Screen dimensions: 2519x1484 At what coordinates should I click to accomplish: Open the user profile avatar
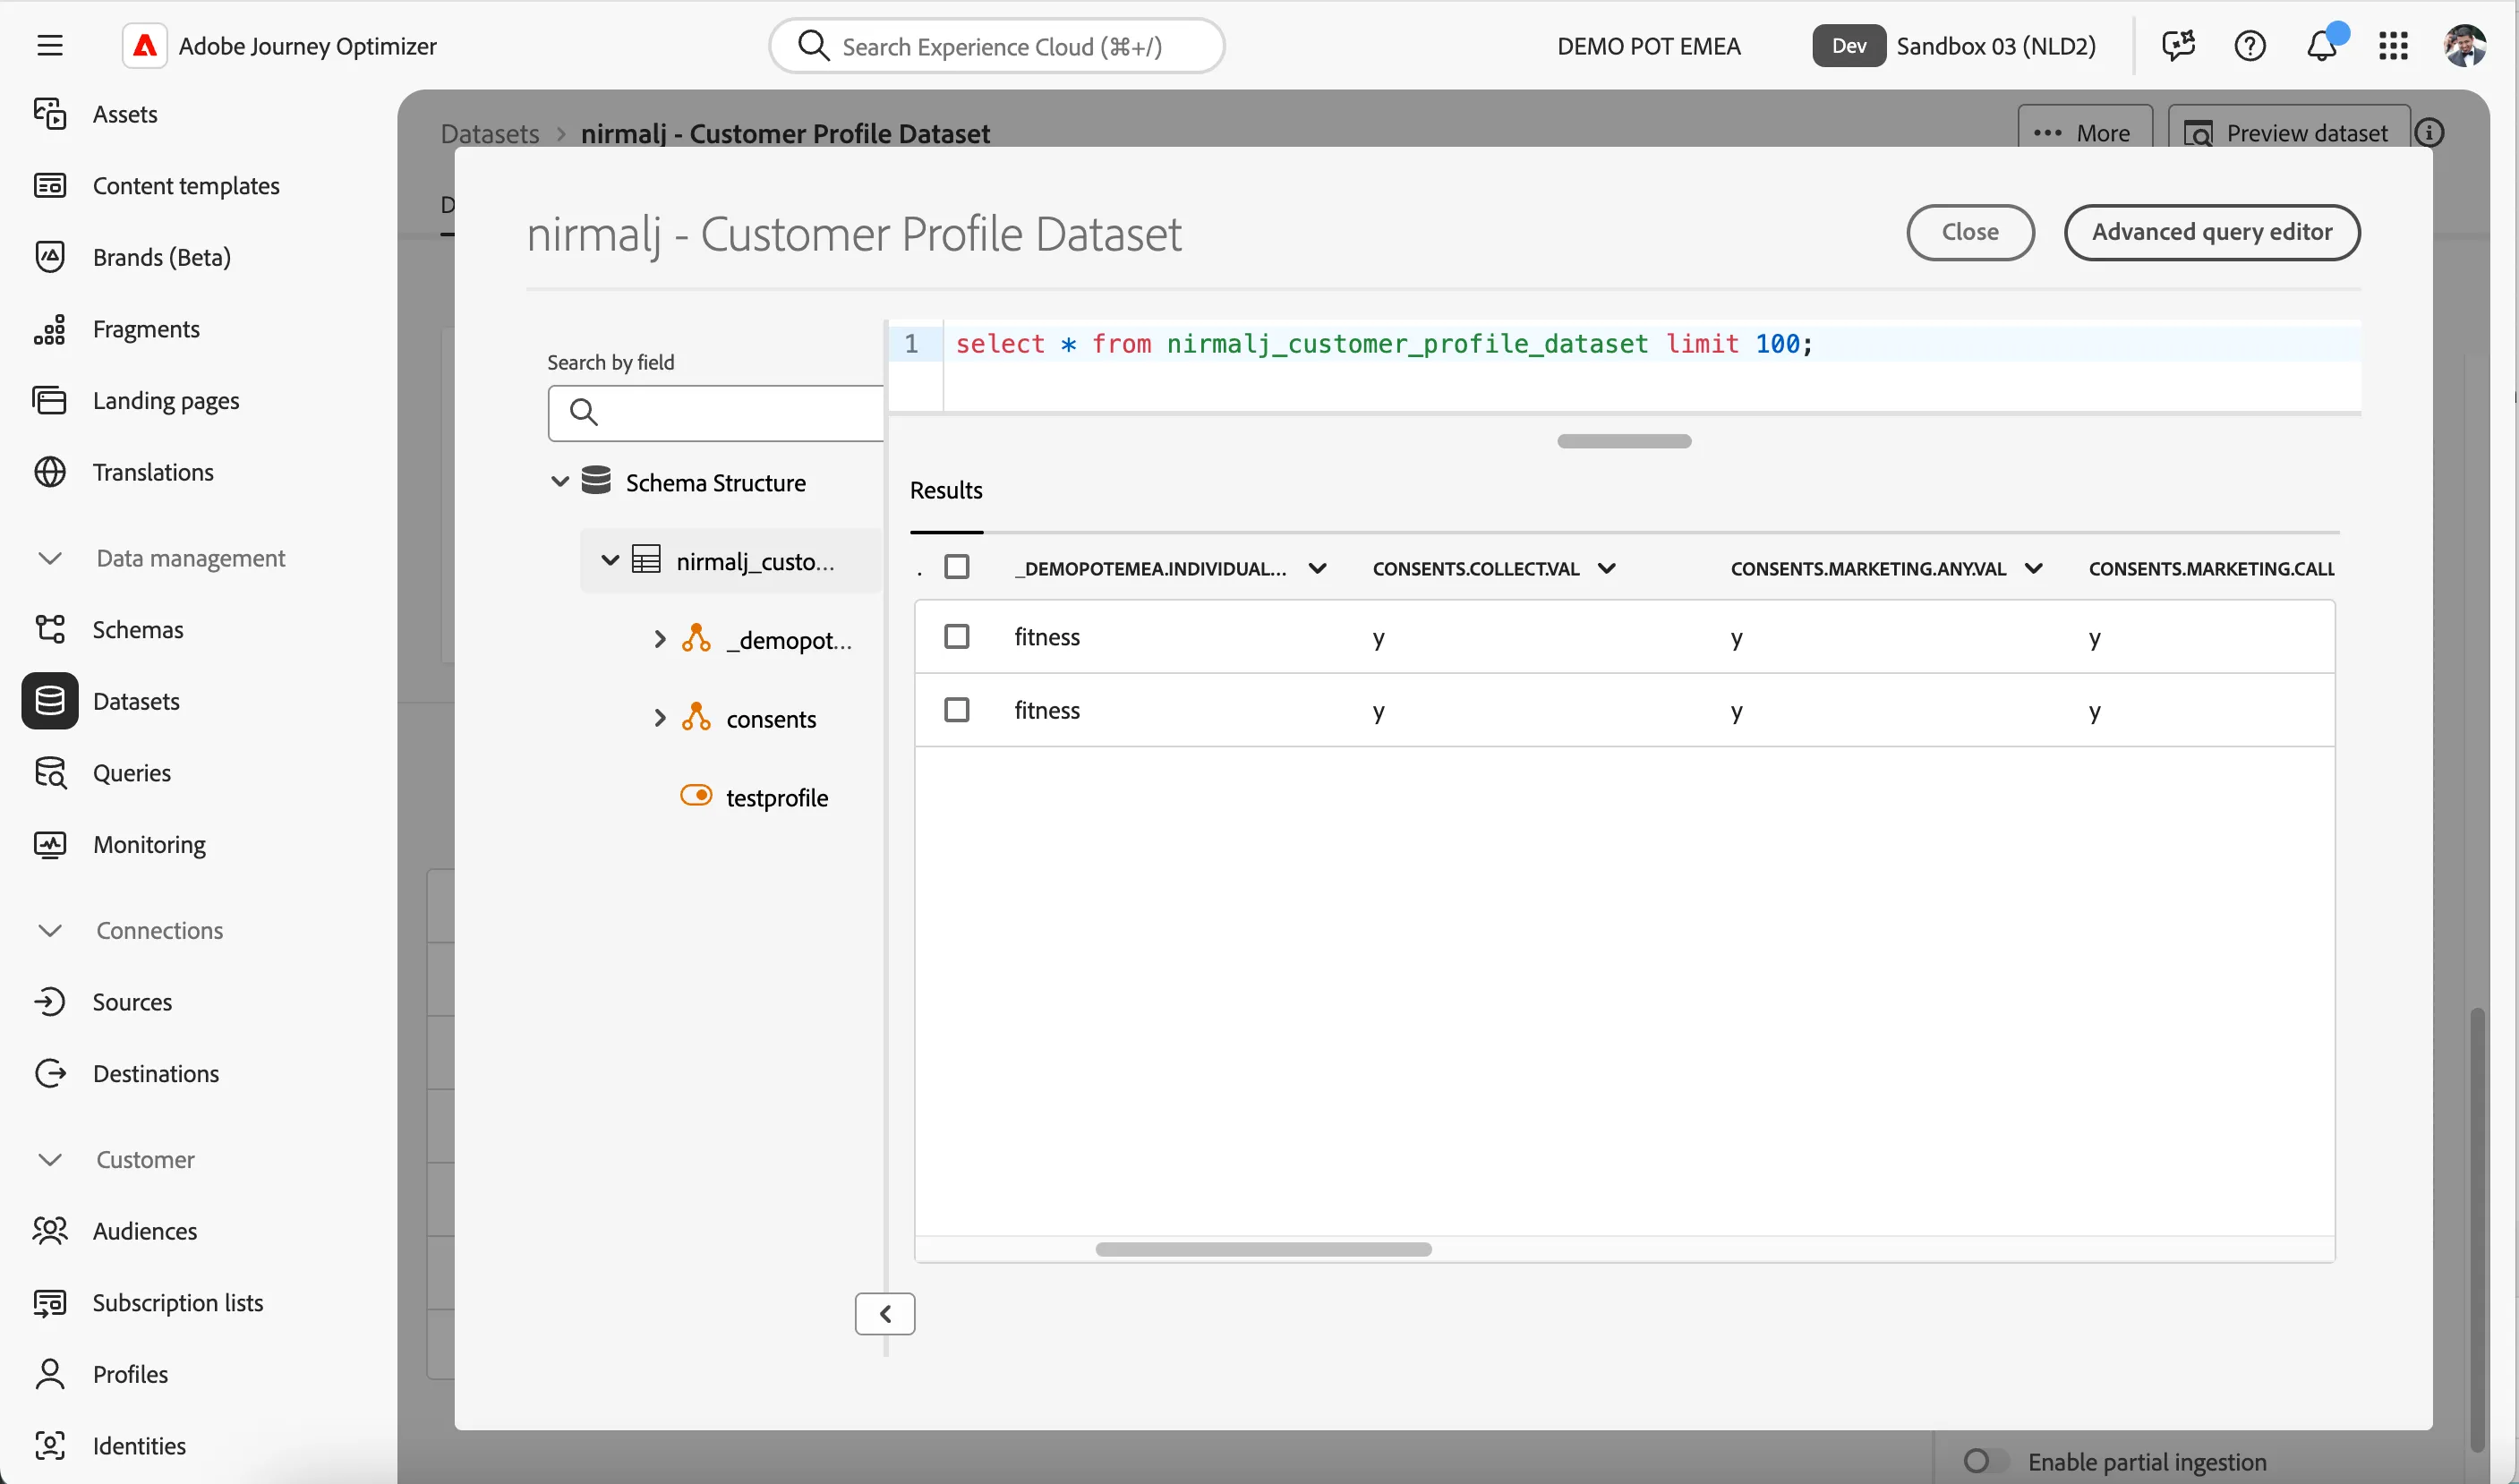pos(2464,46)
